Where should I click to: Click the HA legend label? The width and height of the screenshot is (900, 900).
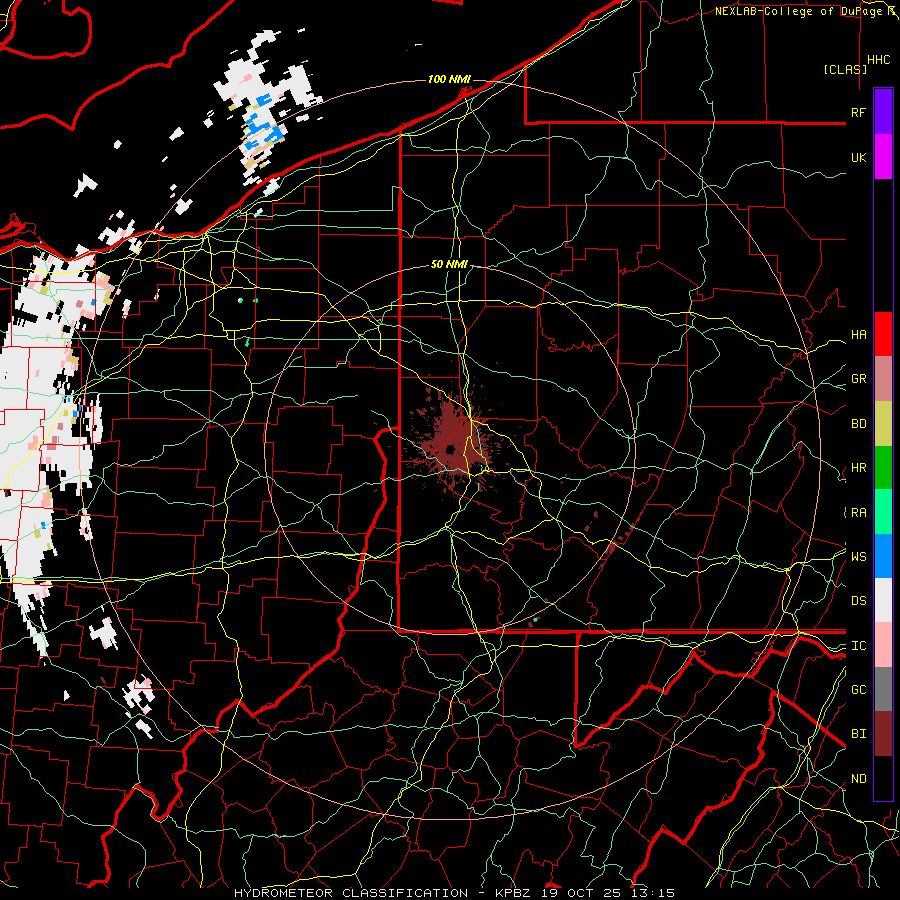[x=858, y=335]
